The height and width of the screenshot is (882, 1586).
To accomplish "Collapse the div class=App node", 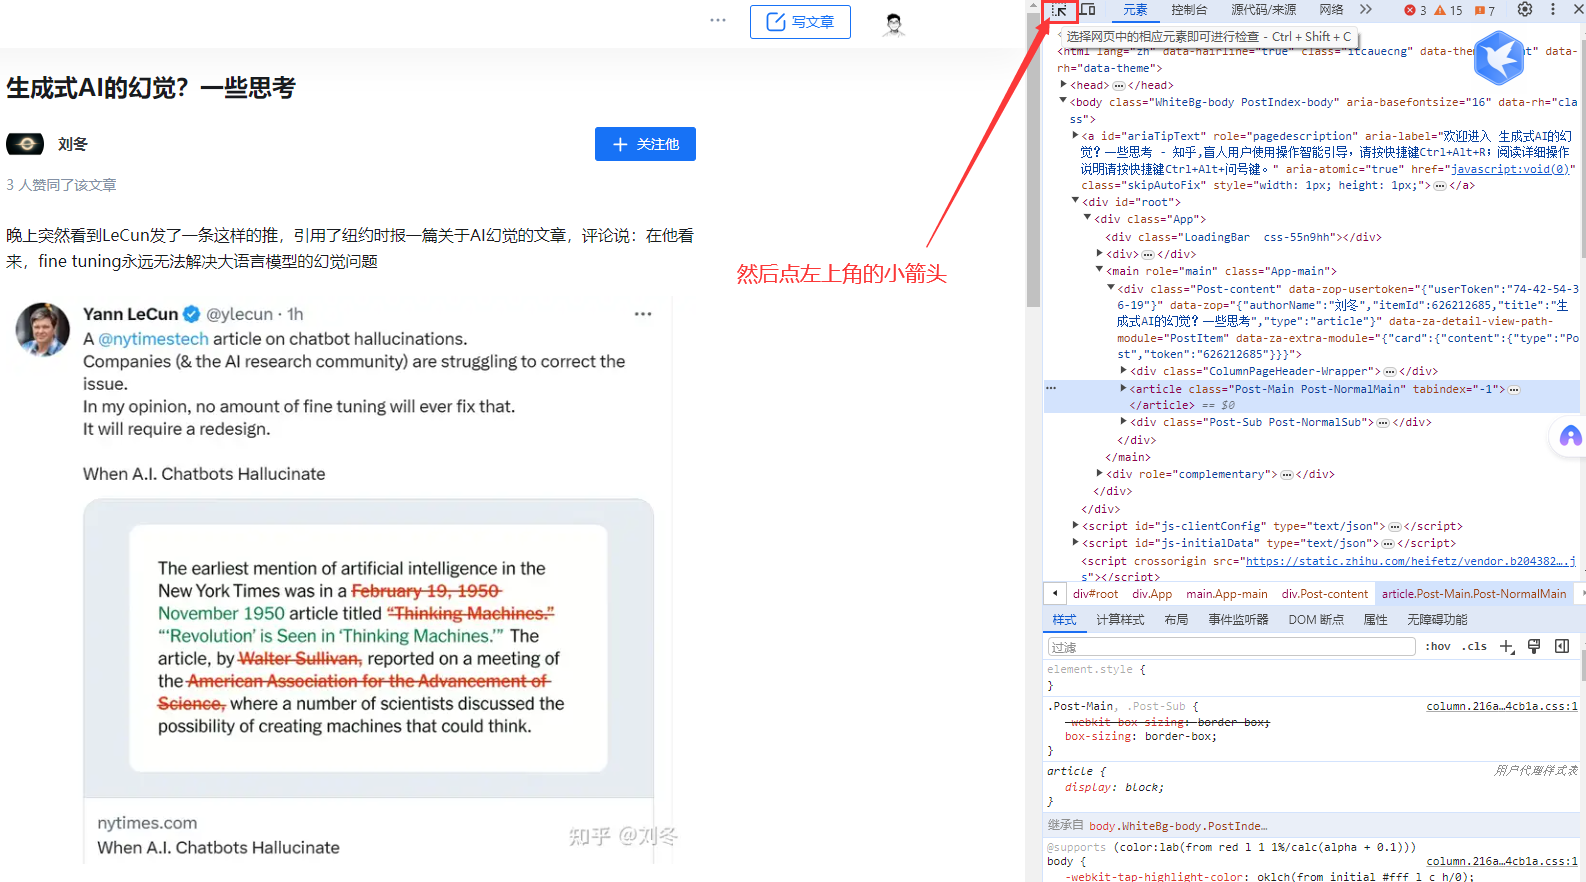I will click(x=1088, y=218).
